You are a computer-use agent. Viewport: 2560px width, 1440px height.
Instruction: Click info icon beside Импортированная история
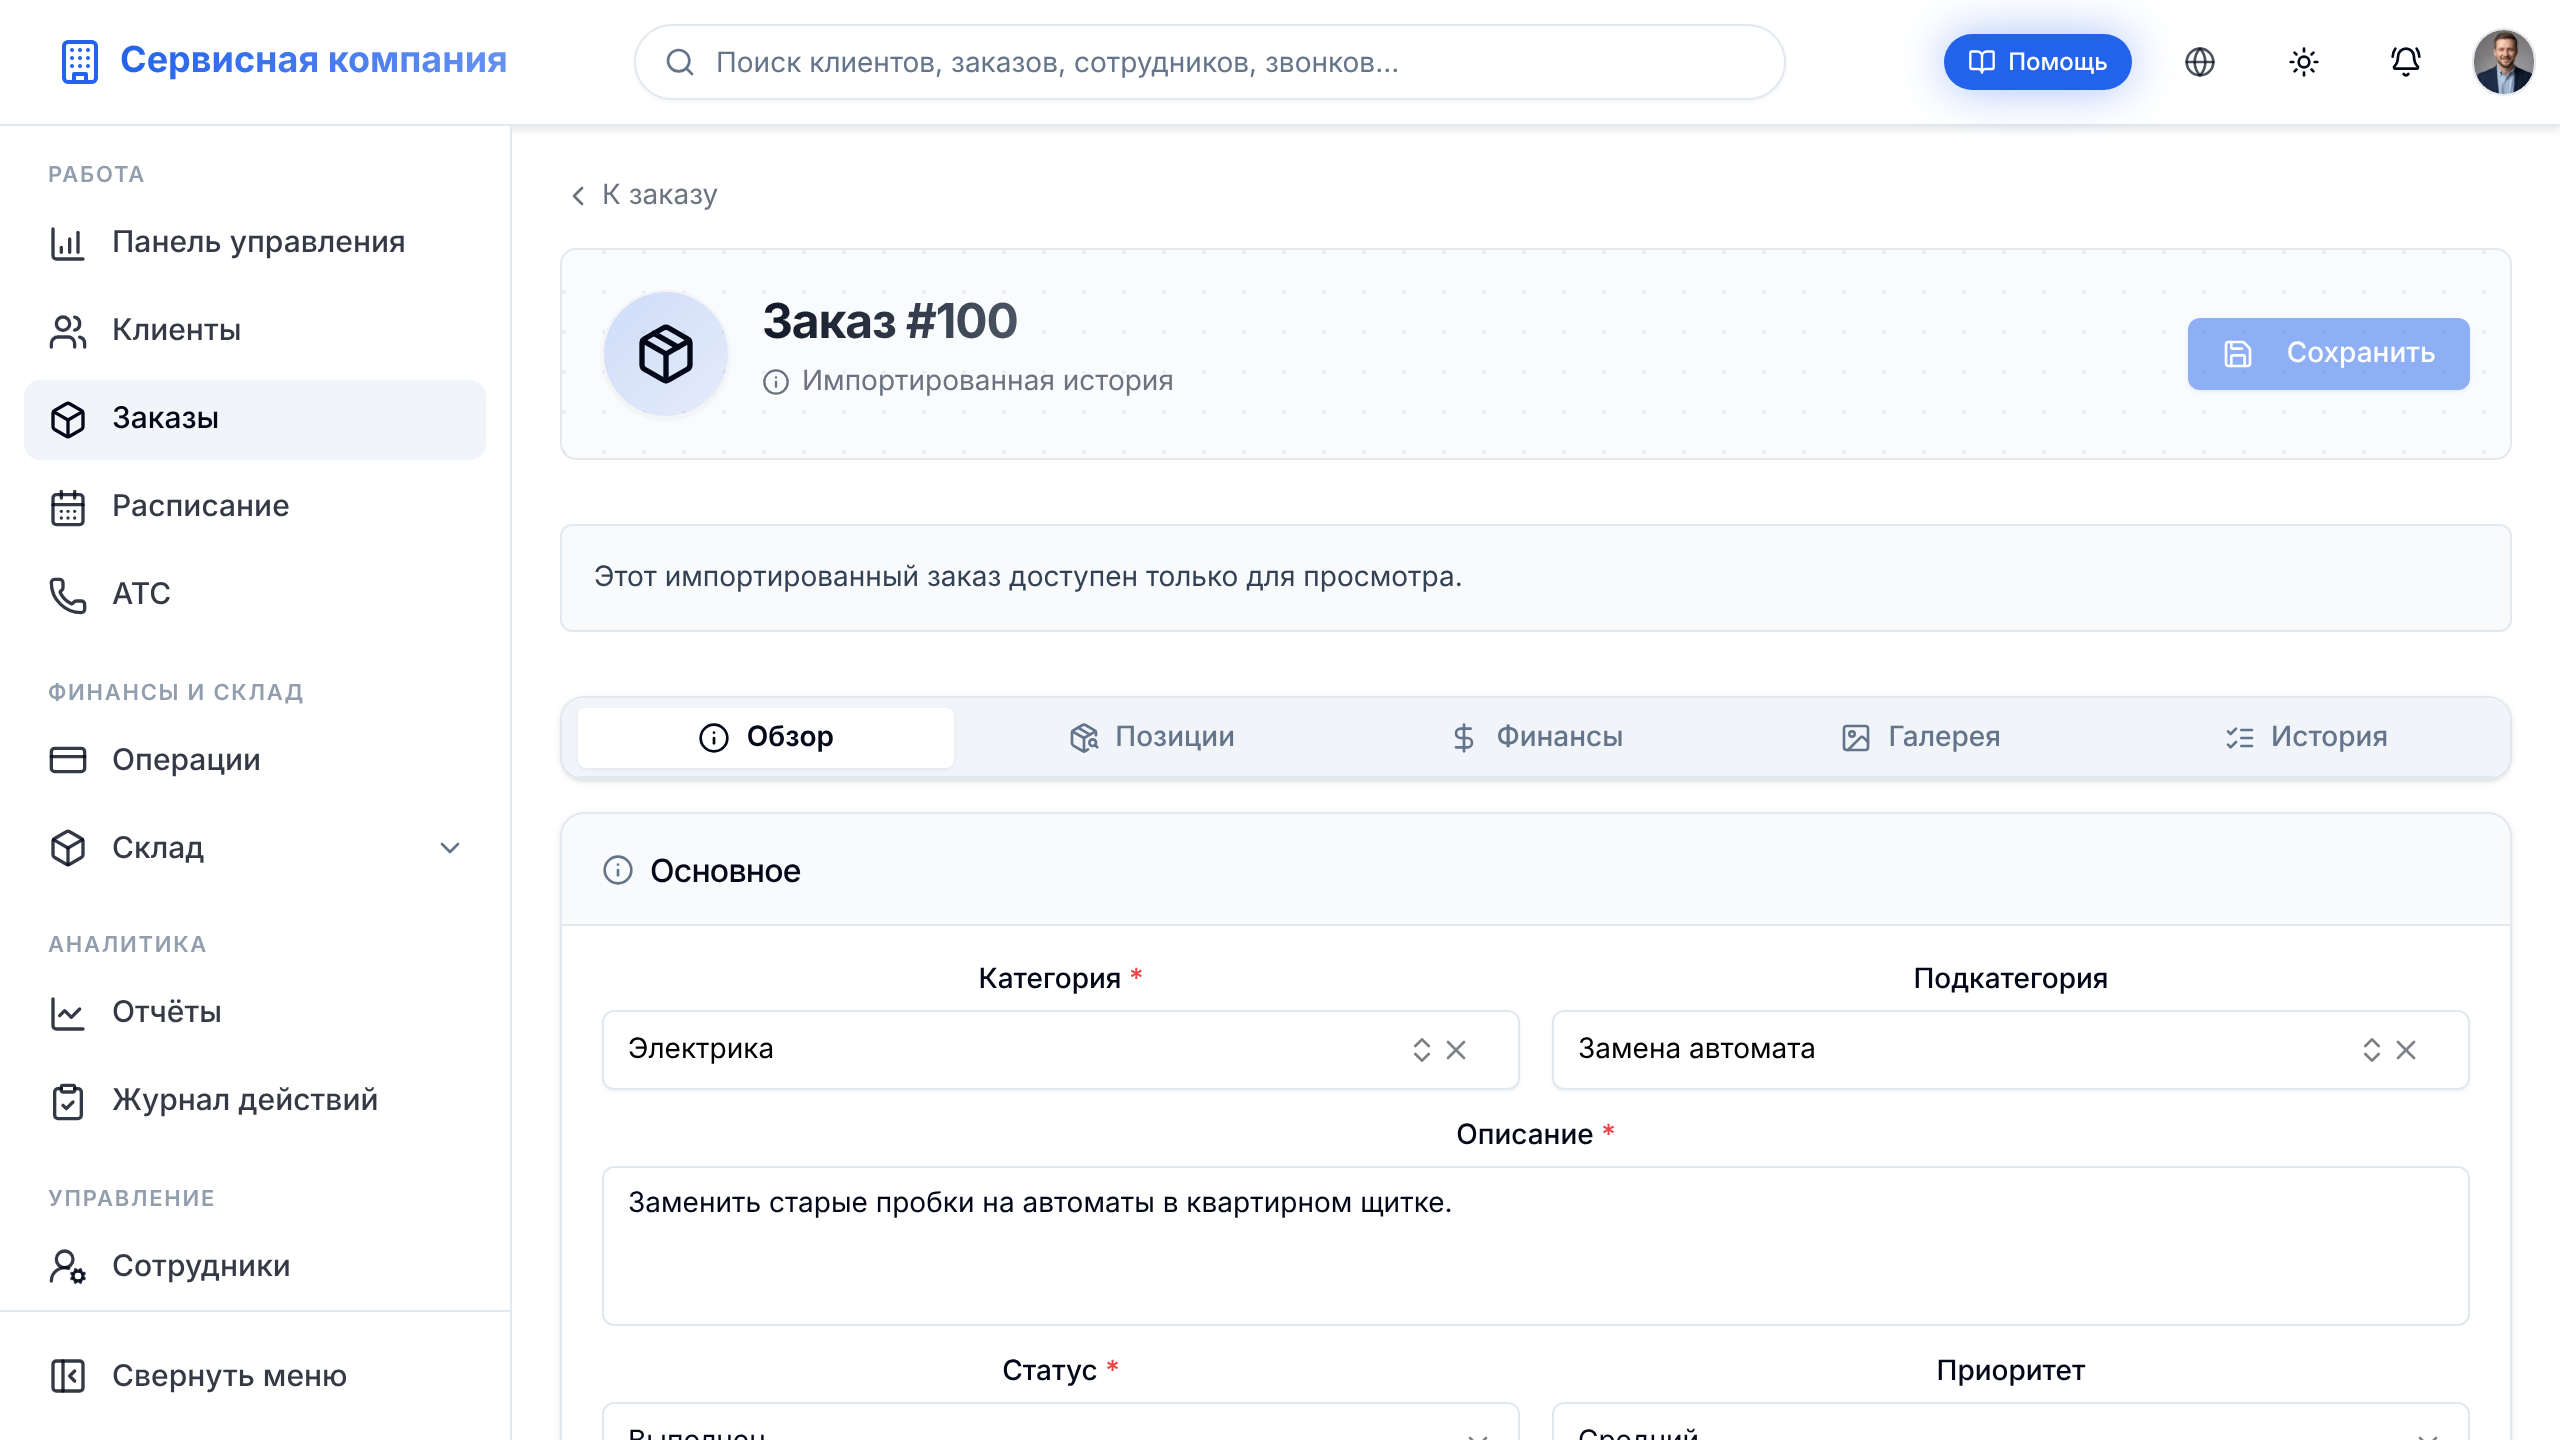[x=776, y=382]
